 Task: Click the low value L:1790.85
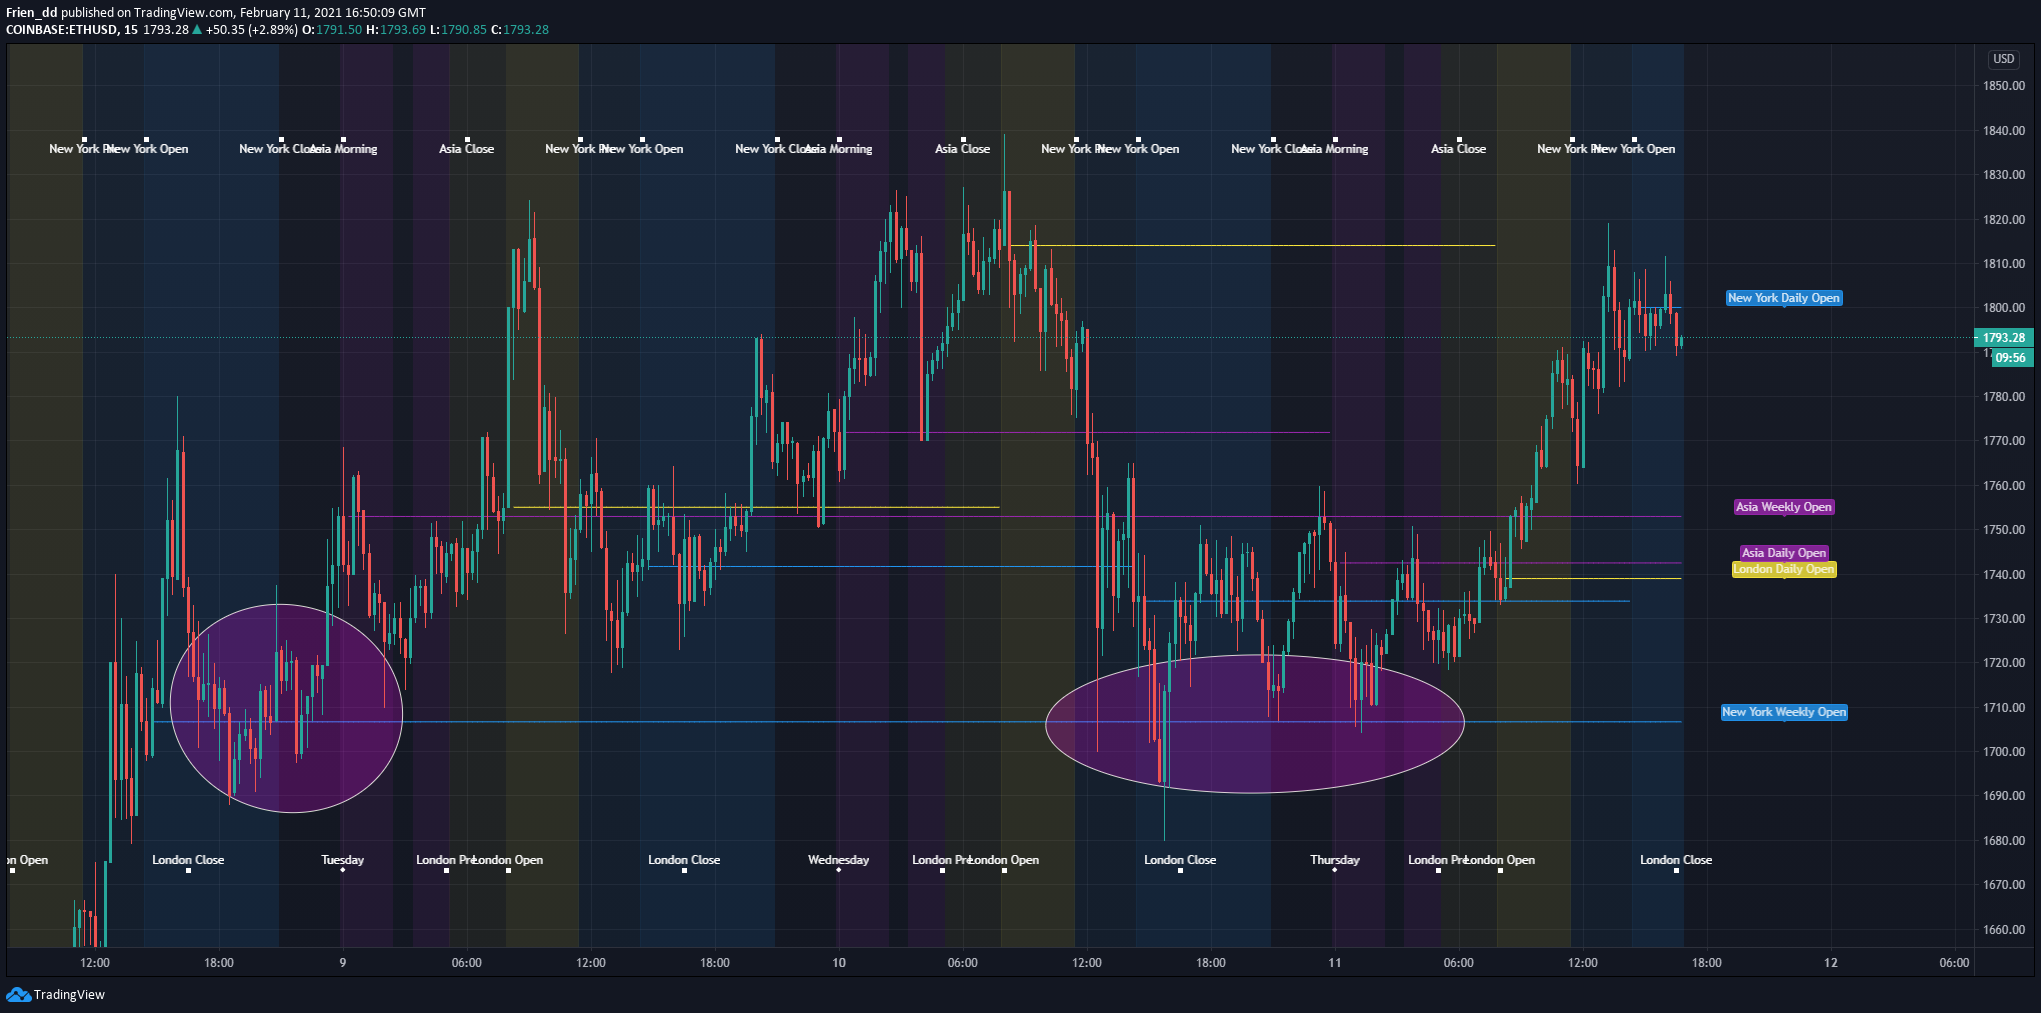(458, 30)
